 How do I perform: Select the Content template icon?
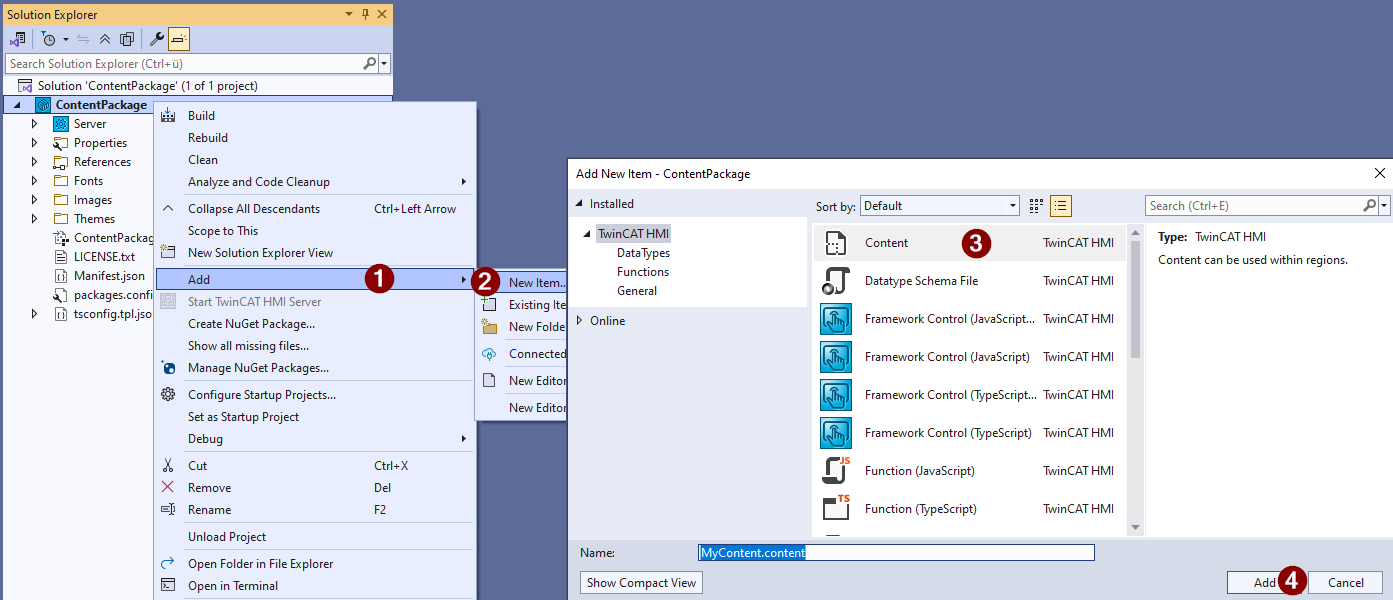click(x=835, y=243)
